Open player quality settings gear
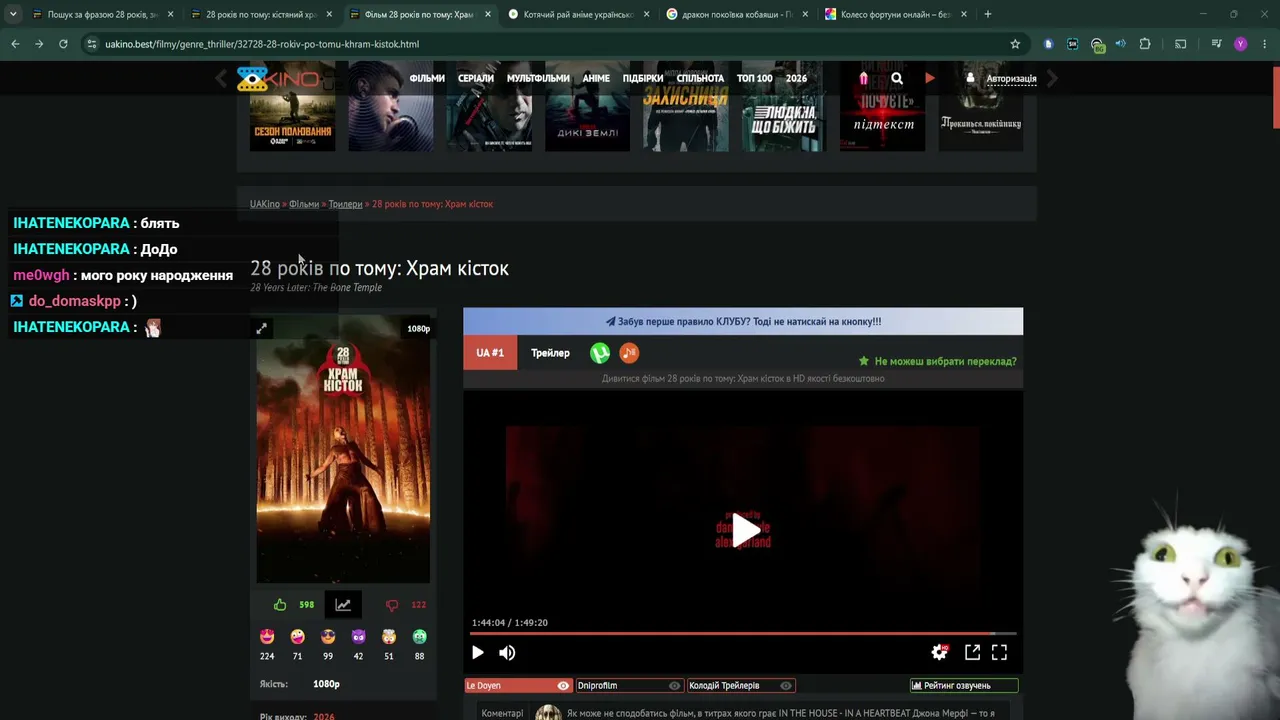The height and width of the screenshot is (720, 1280). point(939,652)
